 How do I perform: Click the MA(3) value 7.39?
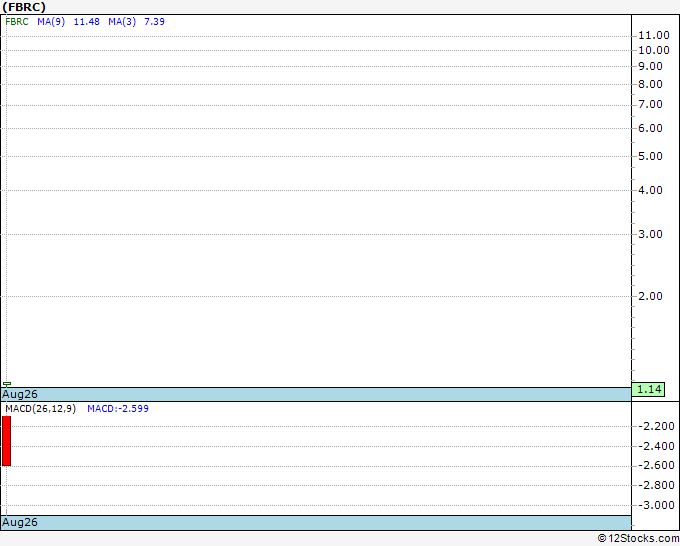click(154, 22)
